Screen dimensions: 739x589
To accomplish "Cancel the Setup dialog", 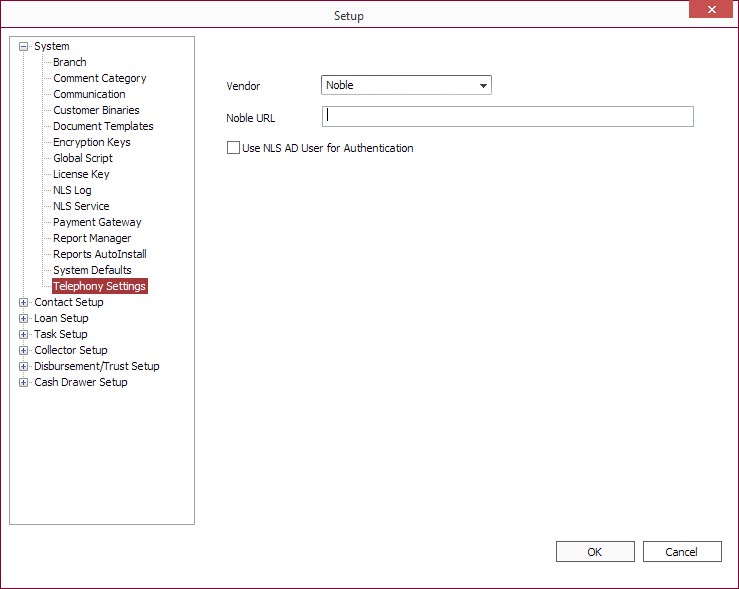I will [x=682, y=552].
